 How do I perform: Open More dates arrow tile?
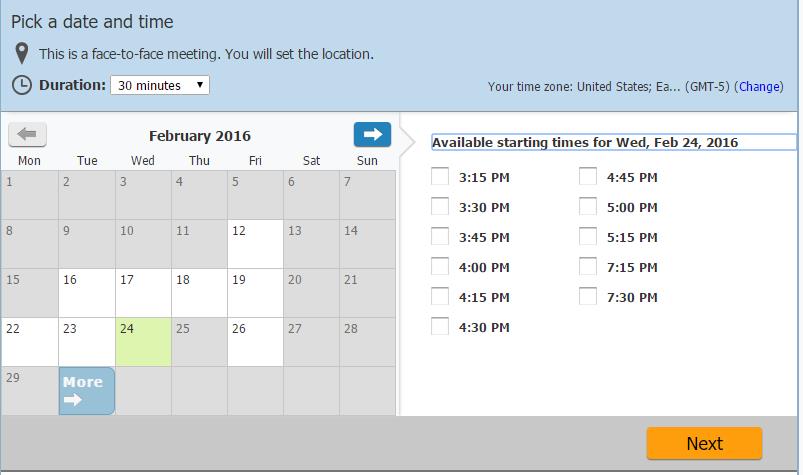point(87,391)
